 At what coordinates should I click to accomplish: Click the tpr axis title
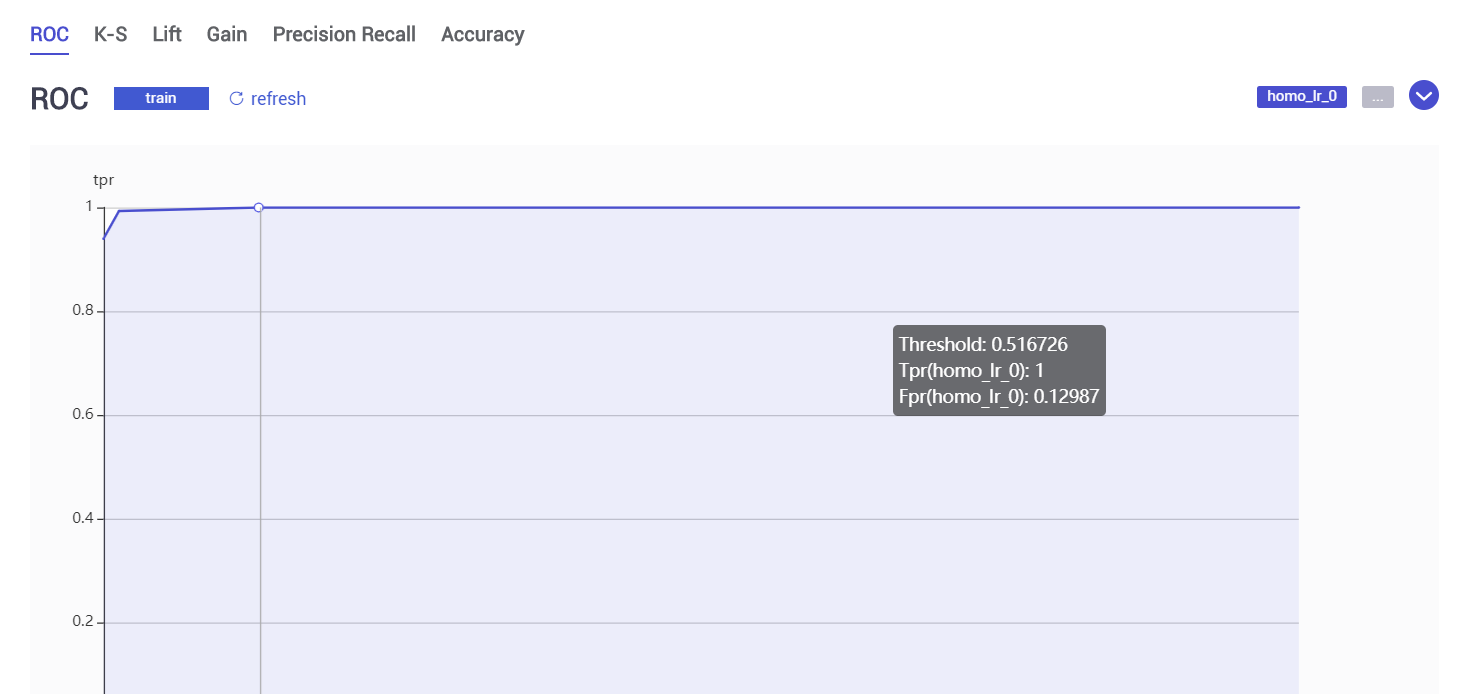coord(103,180)
